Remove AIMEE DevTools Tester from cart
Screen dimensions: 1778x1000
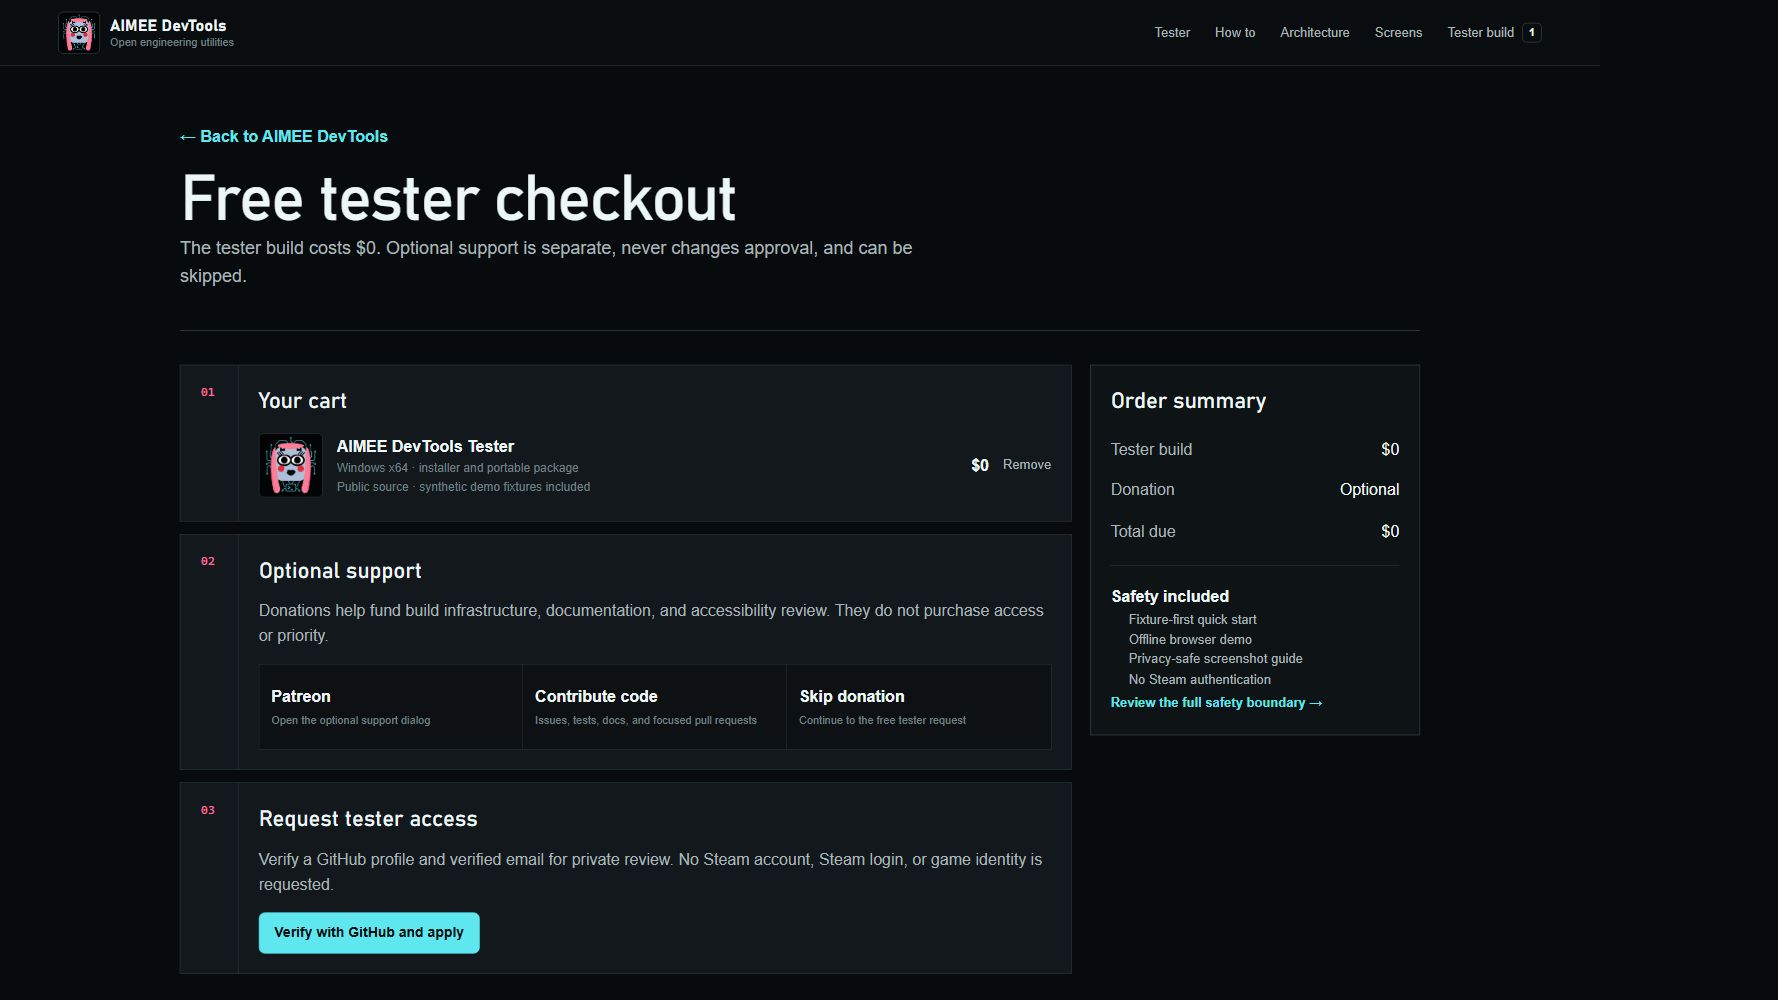(x=1027, y=465)
